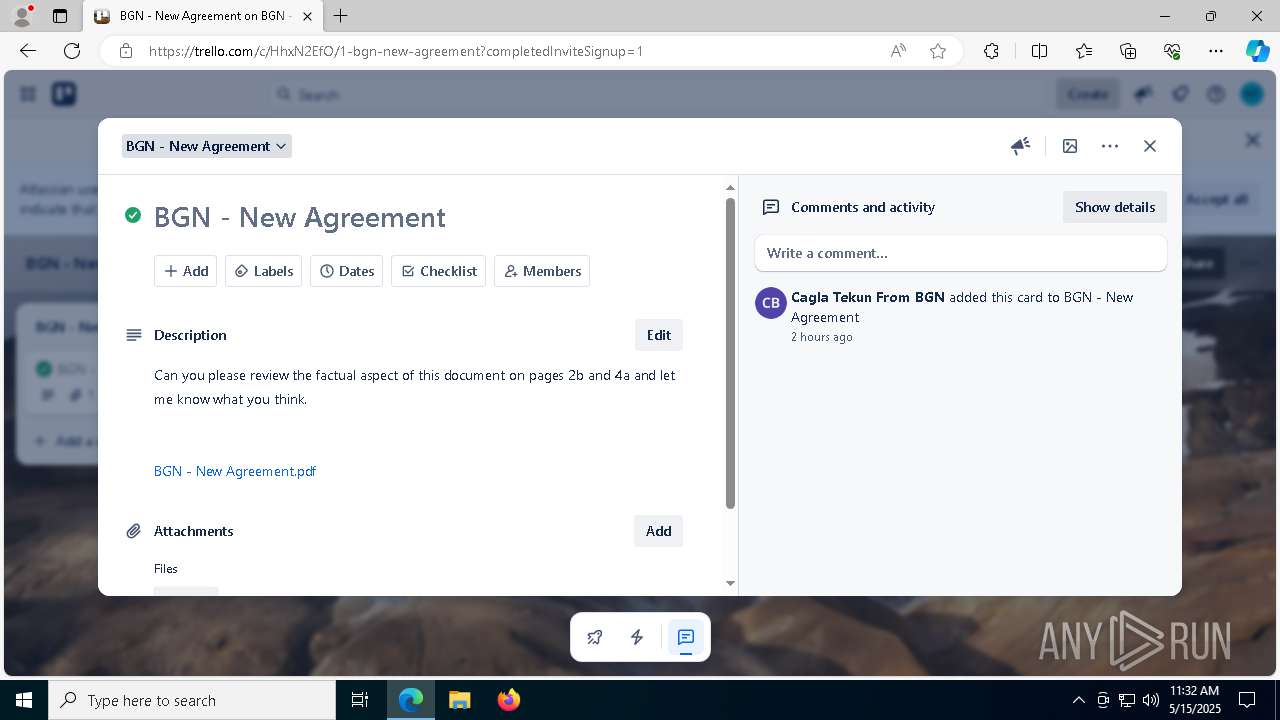Open Labels for the card
The height and width of the screenshot is (720, 1280).
(x=264, y=271)
